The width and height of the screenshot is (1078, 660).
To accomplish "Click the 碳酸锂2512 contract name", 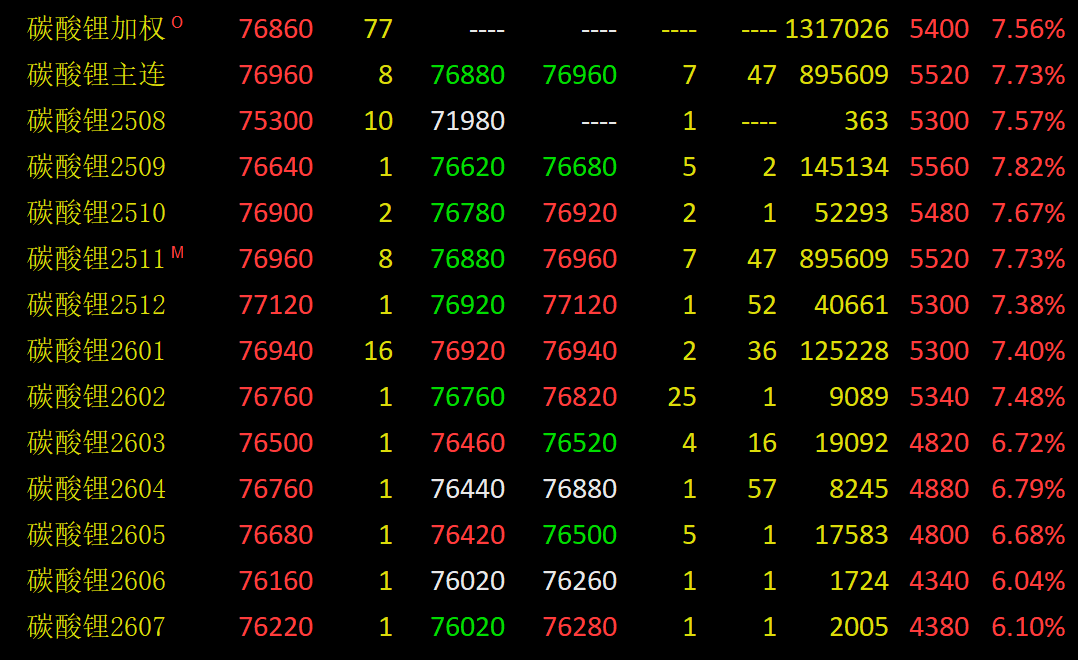I will [96, 305].
